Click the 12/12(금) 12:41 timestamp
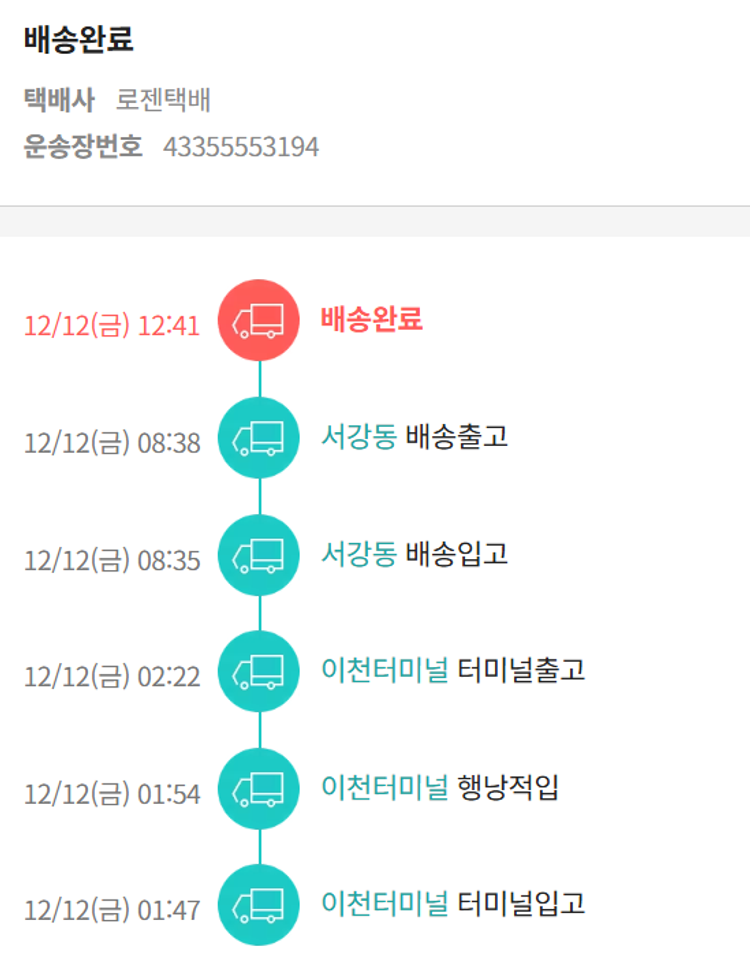The height and width of the screenshot is (962, 750). tap(112, 326)
